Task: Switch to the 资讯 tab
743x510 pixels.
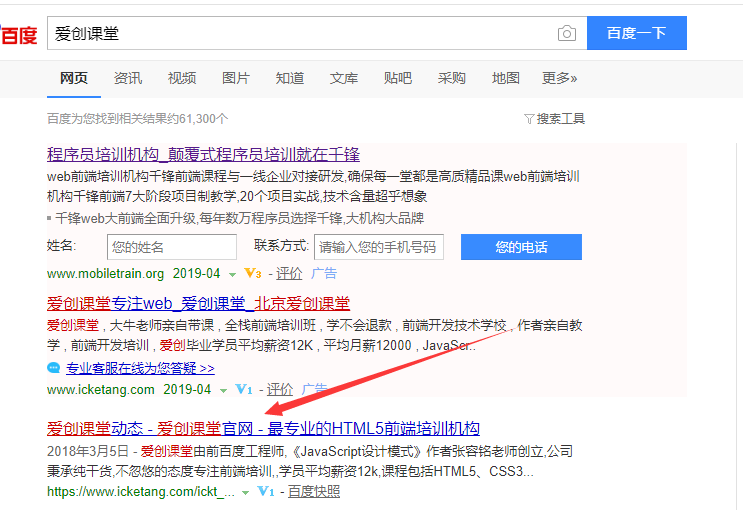Action: 127,78
